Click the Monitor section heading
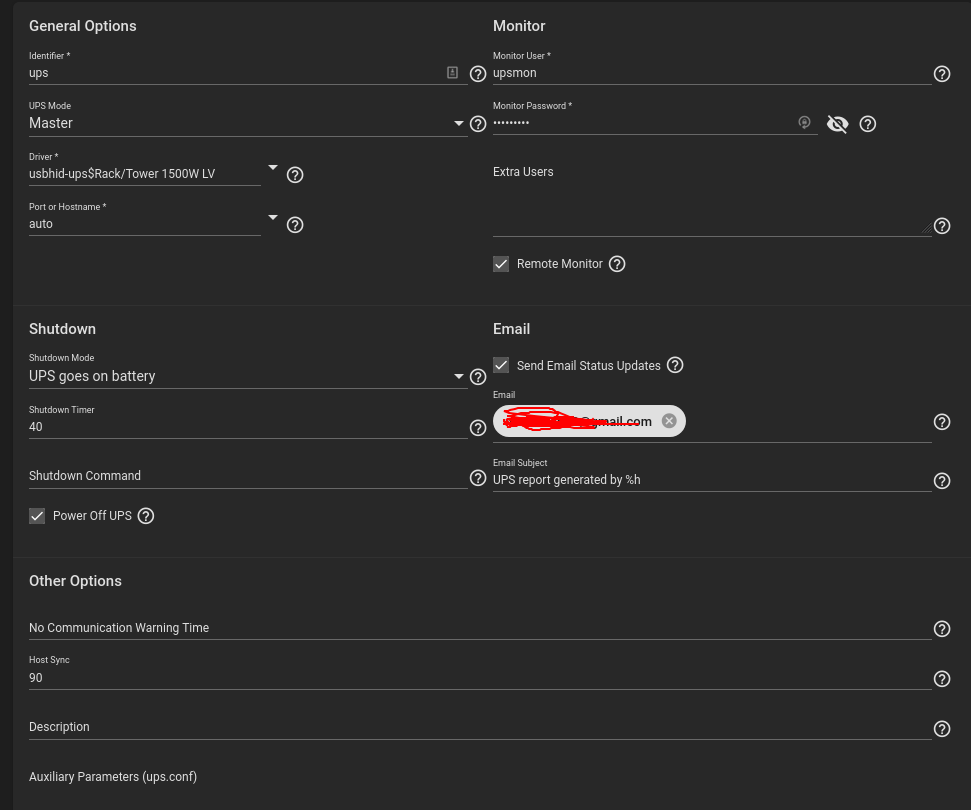The height and width of the screenshot is (810, 971). point(519,26)
